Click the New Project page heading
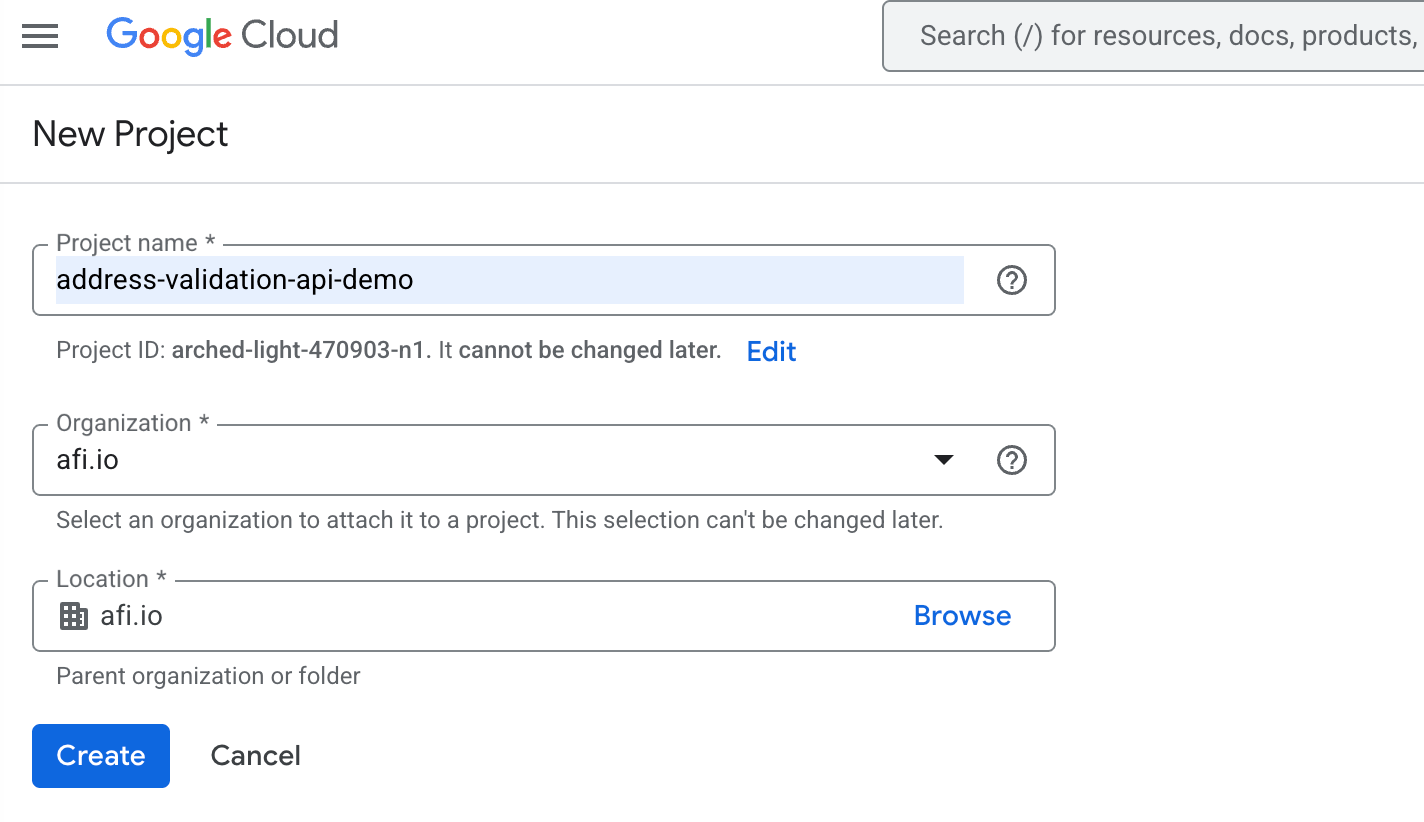 tap(130, 134)
